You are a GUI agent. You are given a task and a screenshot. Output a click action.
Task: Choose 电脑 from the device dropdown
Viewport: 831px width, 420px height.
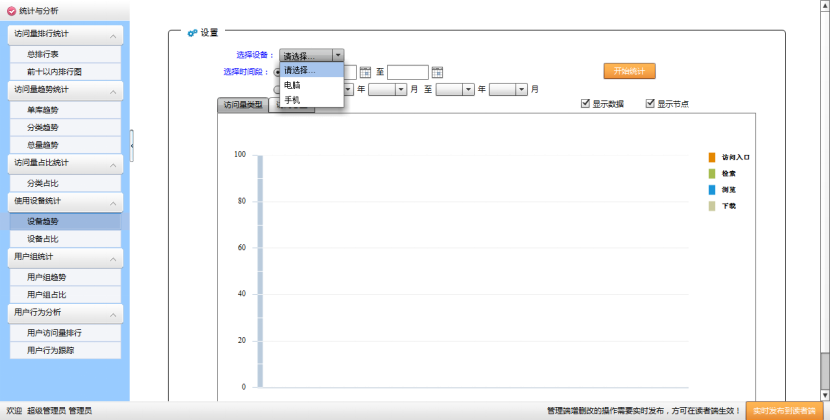coord(293,86)
